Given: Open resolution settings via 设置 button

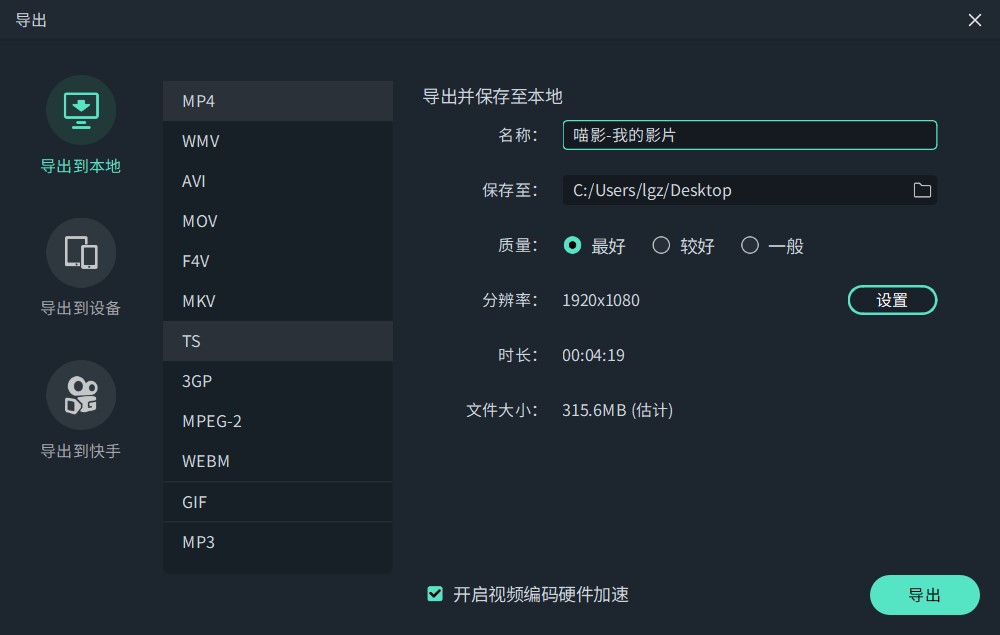Looking at the screenshot, I should click(x=892, y=299).
